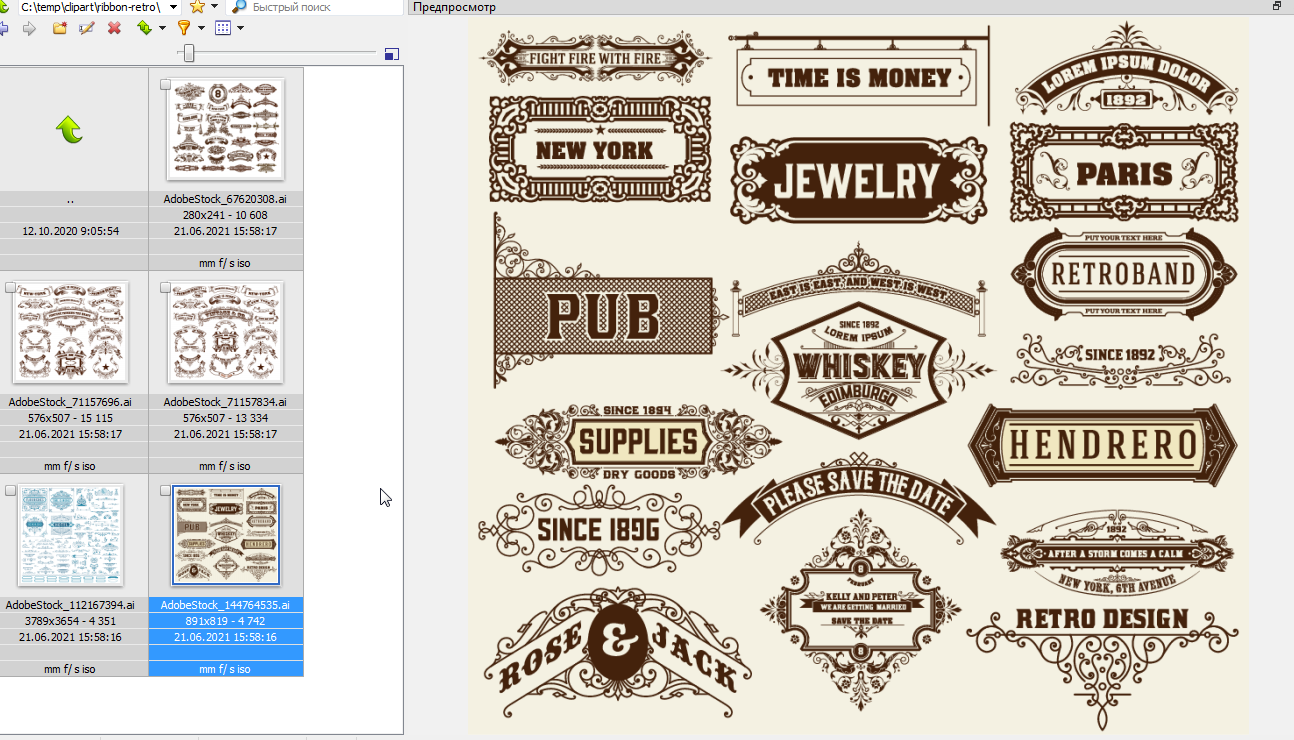Click the file name AdobeStock_71157696.ai
The width and height of the screenshot is (1294, 740).
[x=70, y=402]
